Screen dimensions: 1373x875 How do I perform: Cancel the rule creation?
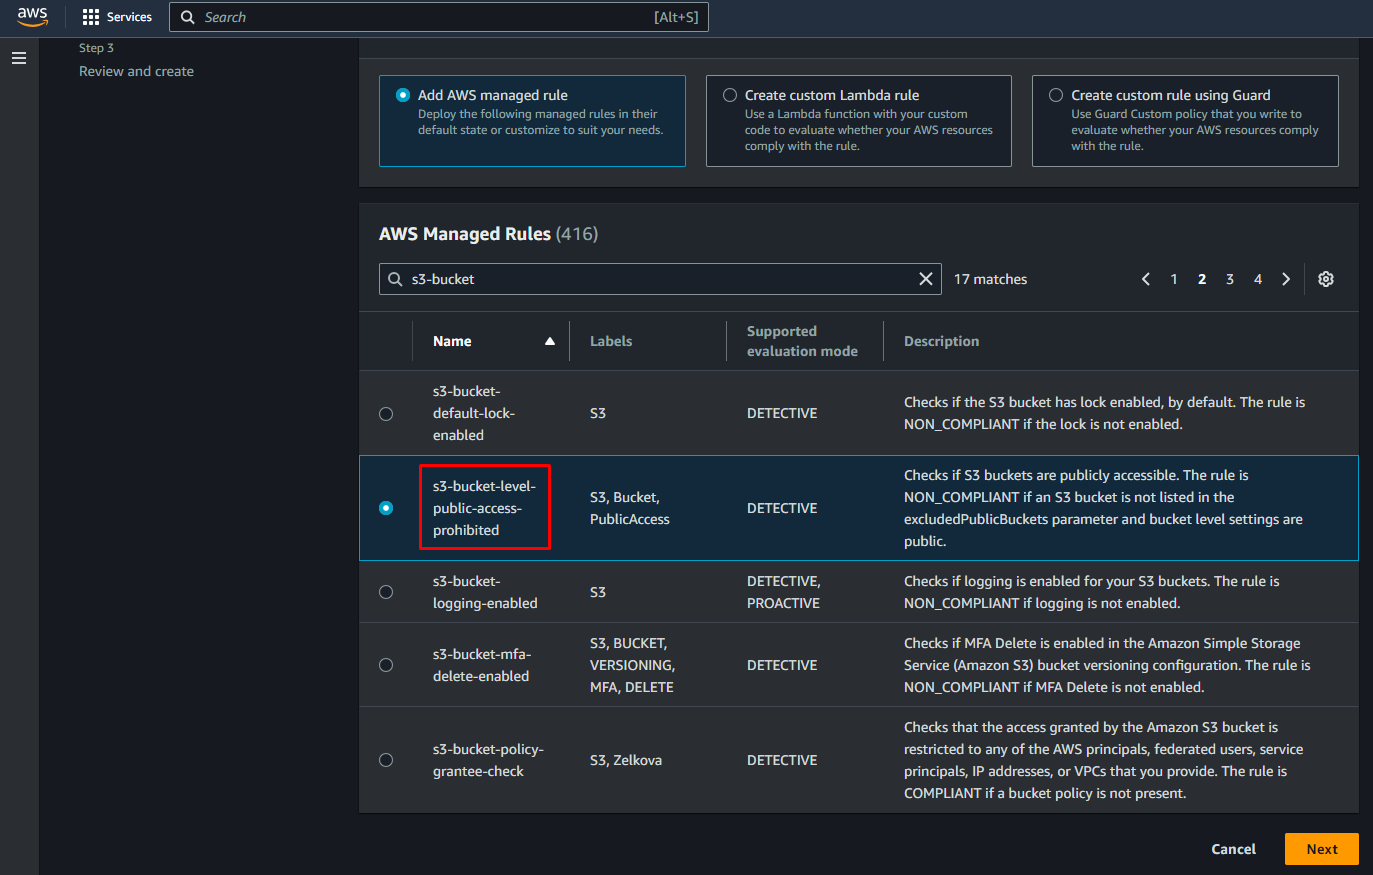tap(1233, 849)
